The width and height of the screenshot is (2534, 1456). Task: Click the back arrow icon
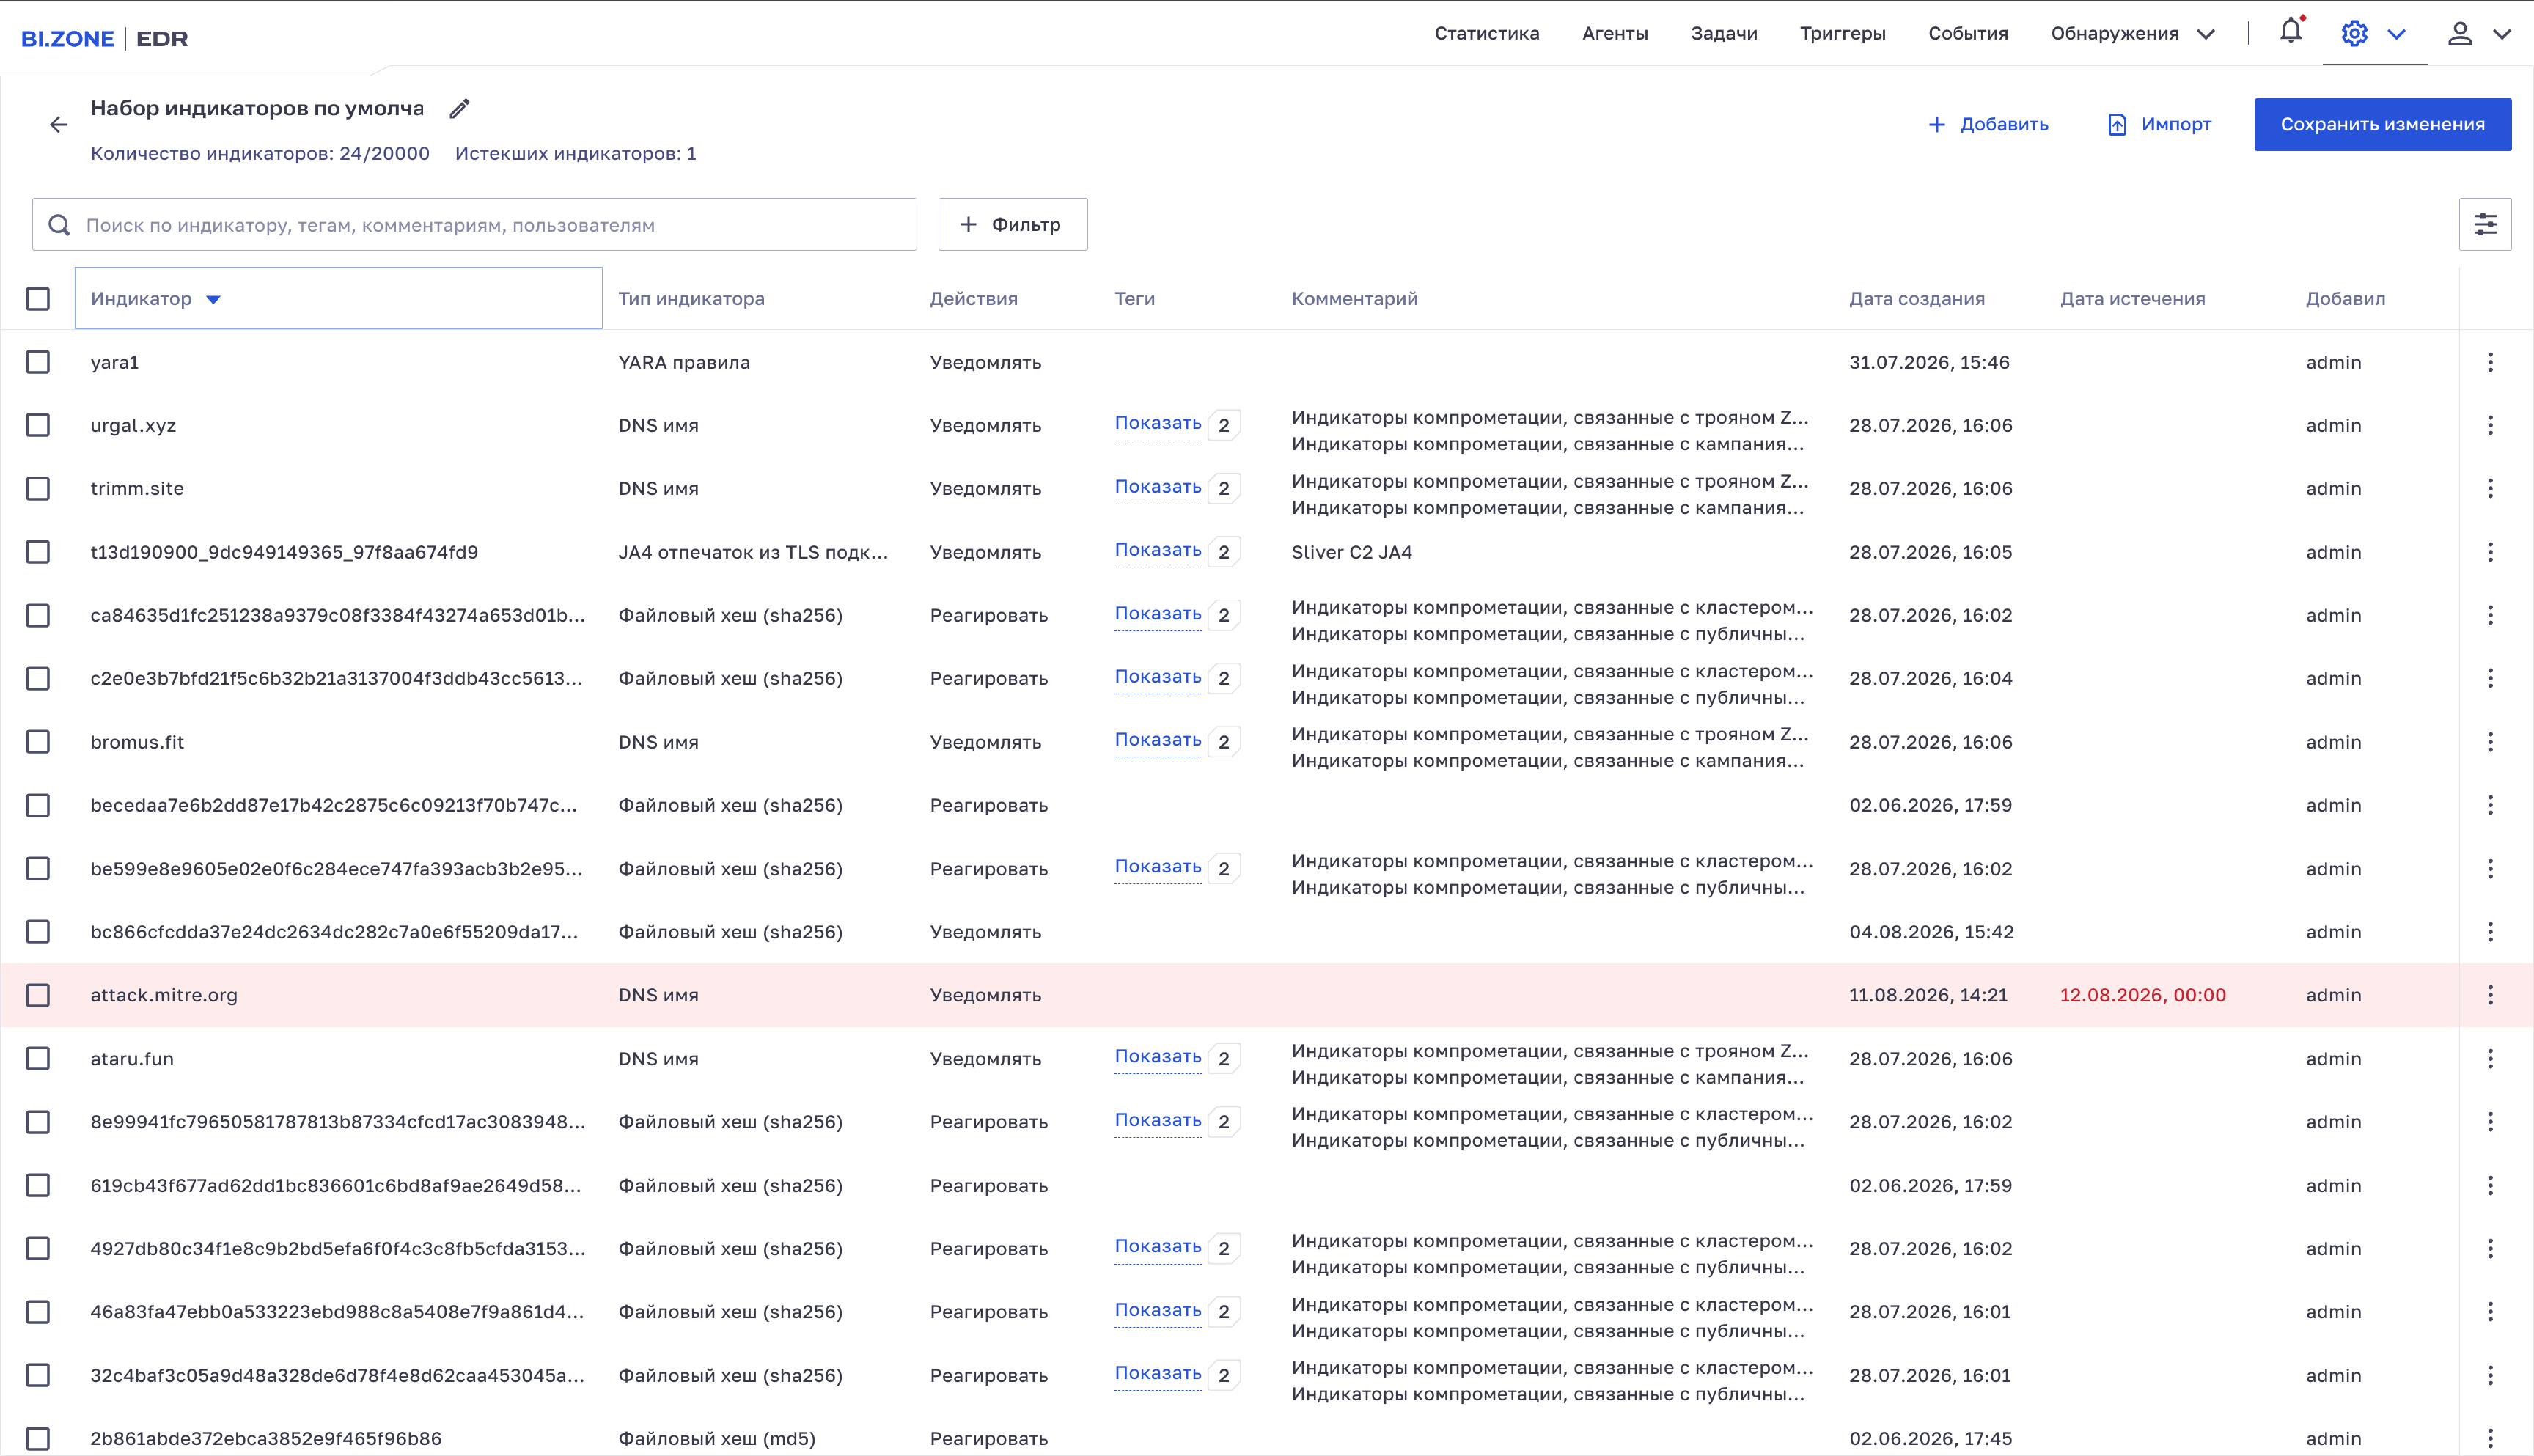click(59, 125)
